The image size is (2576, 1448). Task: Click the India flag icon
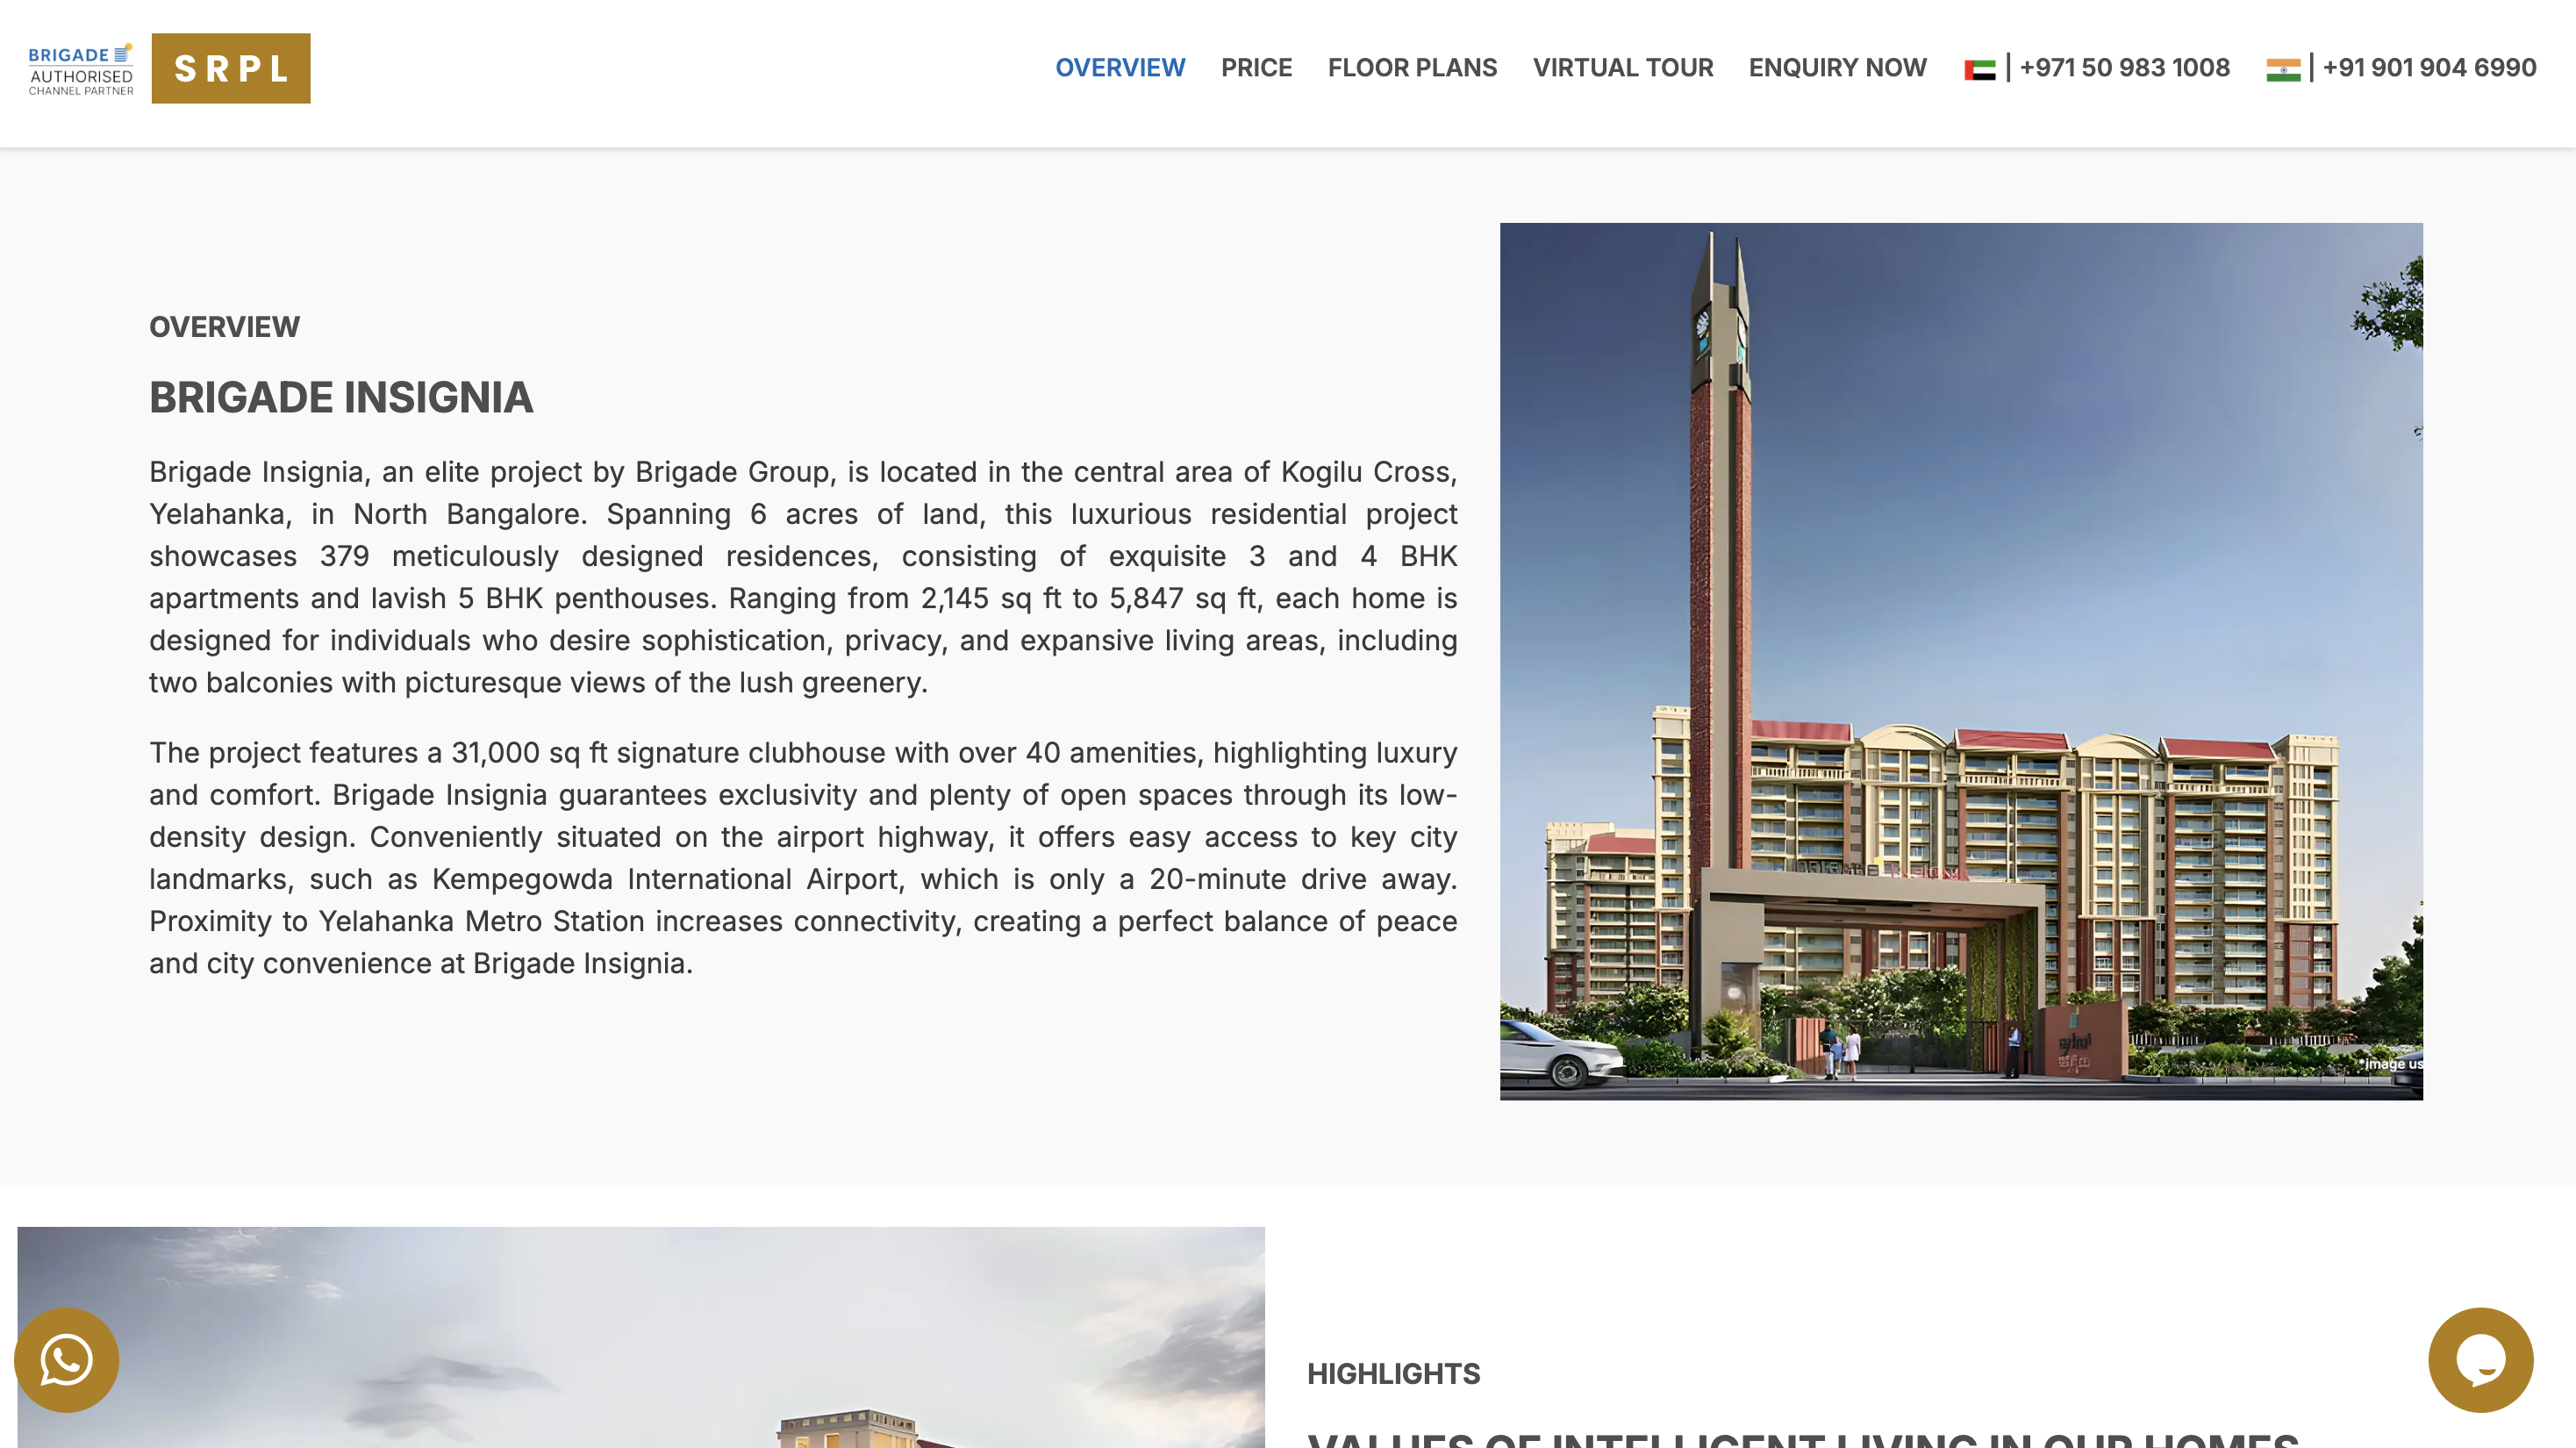[x=2282, y=69]
